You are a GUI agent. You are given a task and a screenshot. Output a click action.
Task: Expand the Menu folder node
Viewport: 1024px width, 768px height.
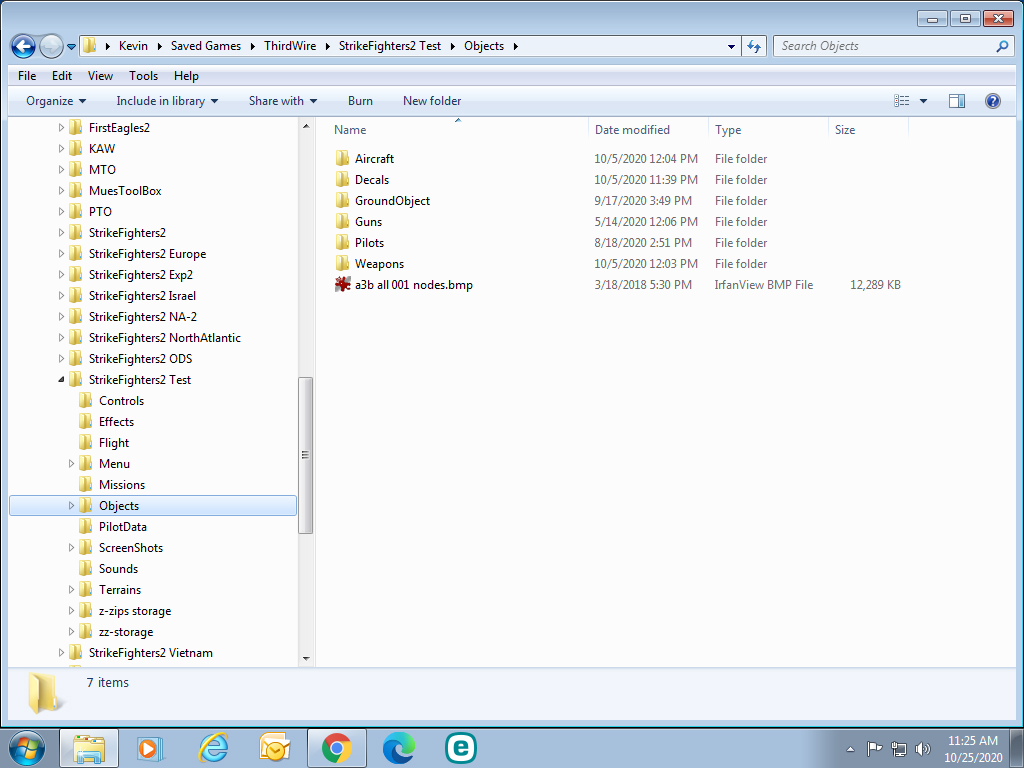(x=72, y=464)
